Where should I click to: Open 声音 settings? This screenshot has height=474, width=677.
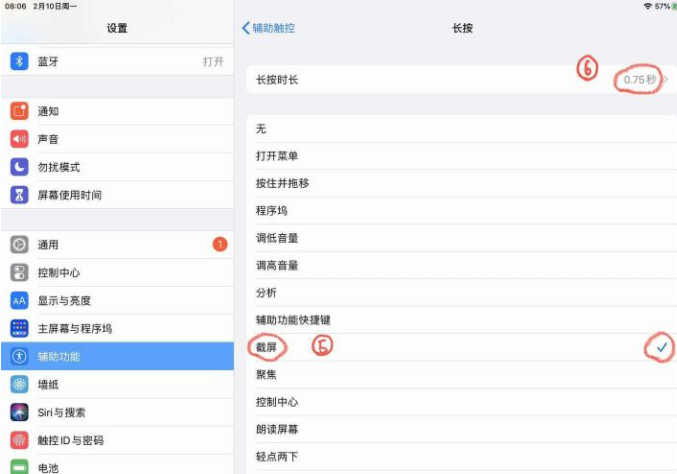tap(117, 139)
